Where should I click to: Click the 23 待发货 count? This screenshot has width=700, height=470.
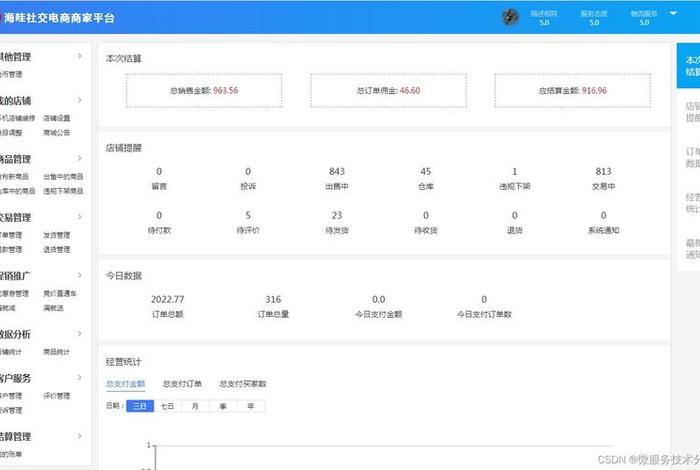[337, 216]
